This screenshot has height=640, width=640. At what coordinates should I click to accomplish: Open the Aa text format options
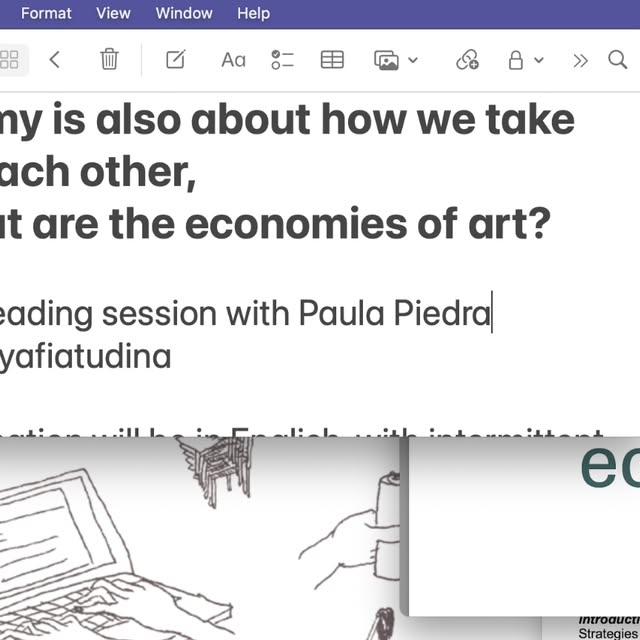233,60
